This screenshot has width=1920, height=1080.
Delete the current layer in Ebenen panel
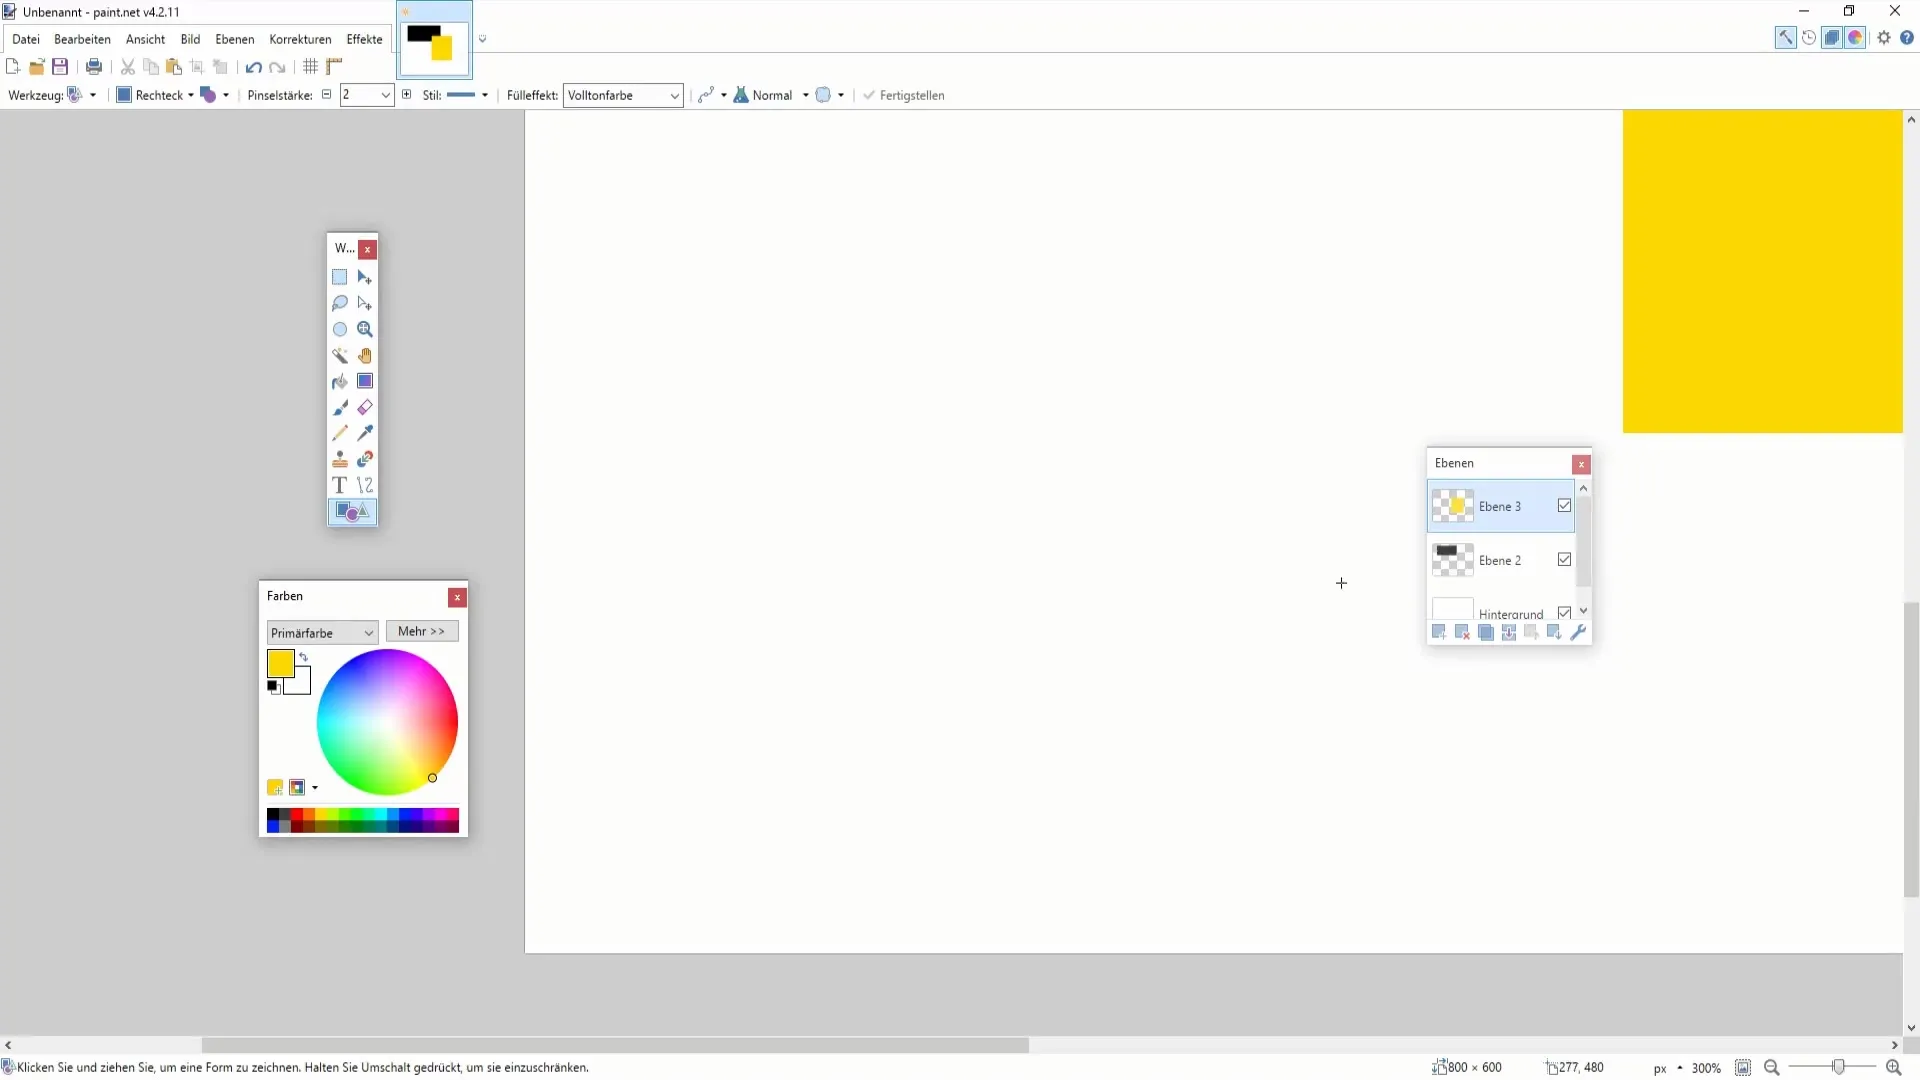[x=1462, y=632]
